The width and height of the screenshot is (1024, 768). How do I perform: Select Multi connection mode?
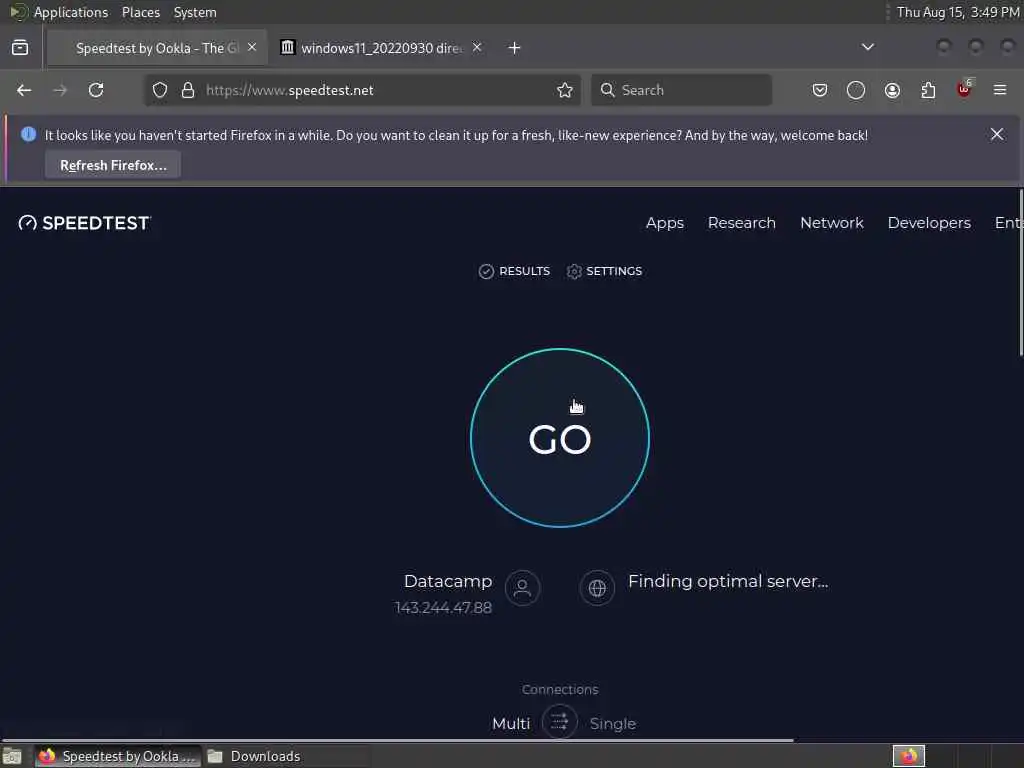tap(511, 724)
